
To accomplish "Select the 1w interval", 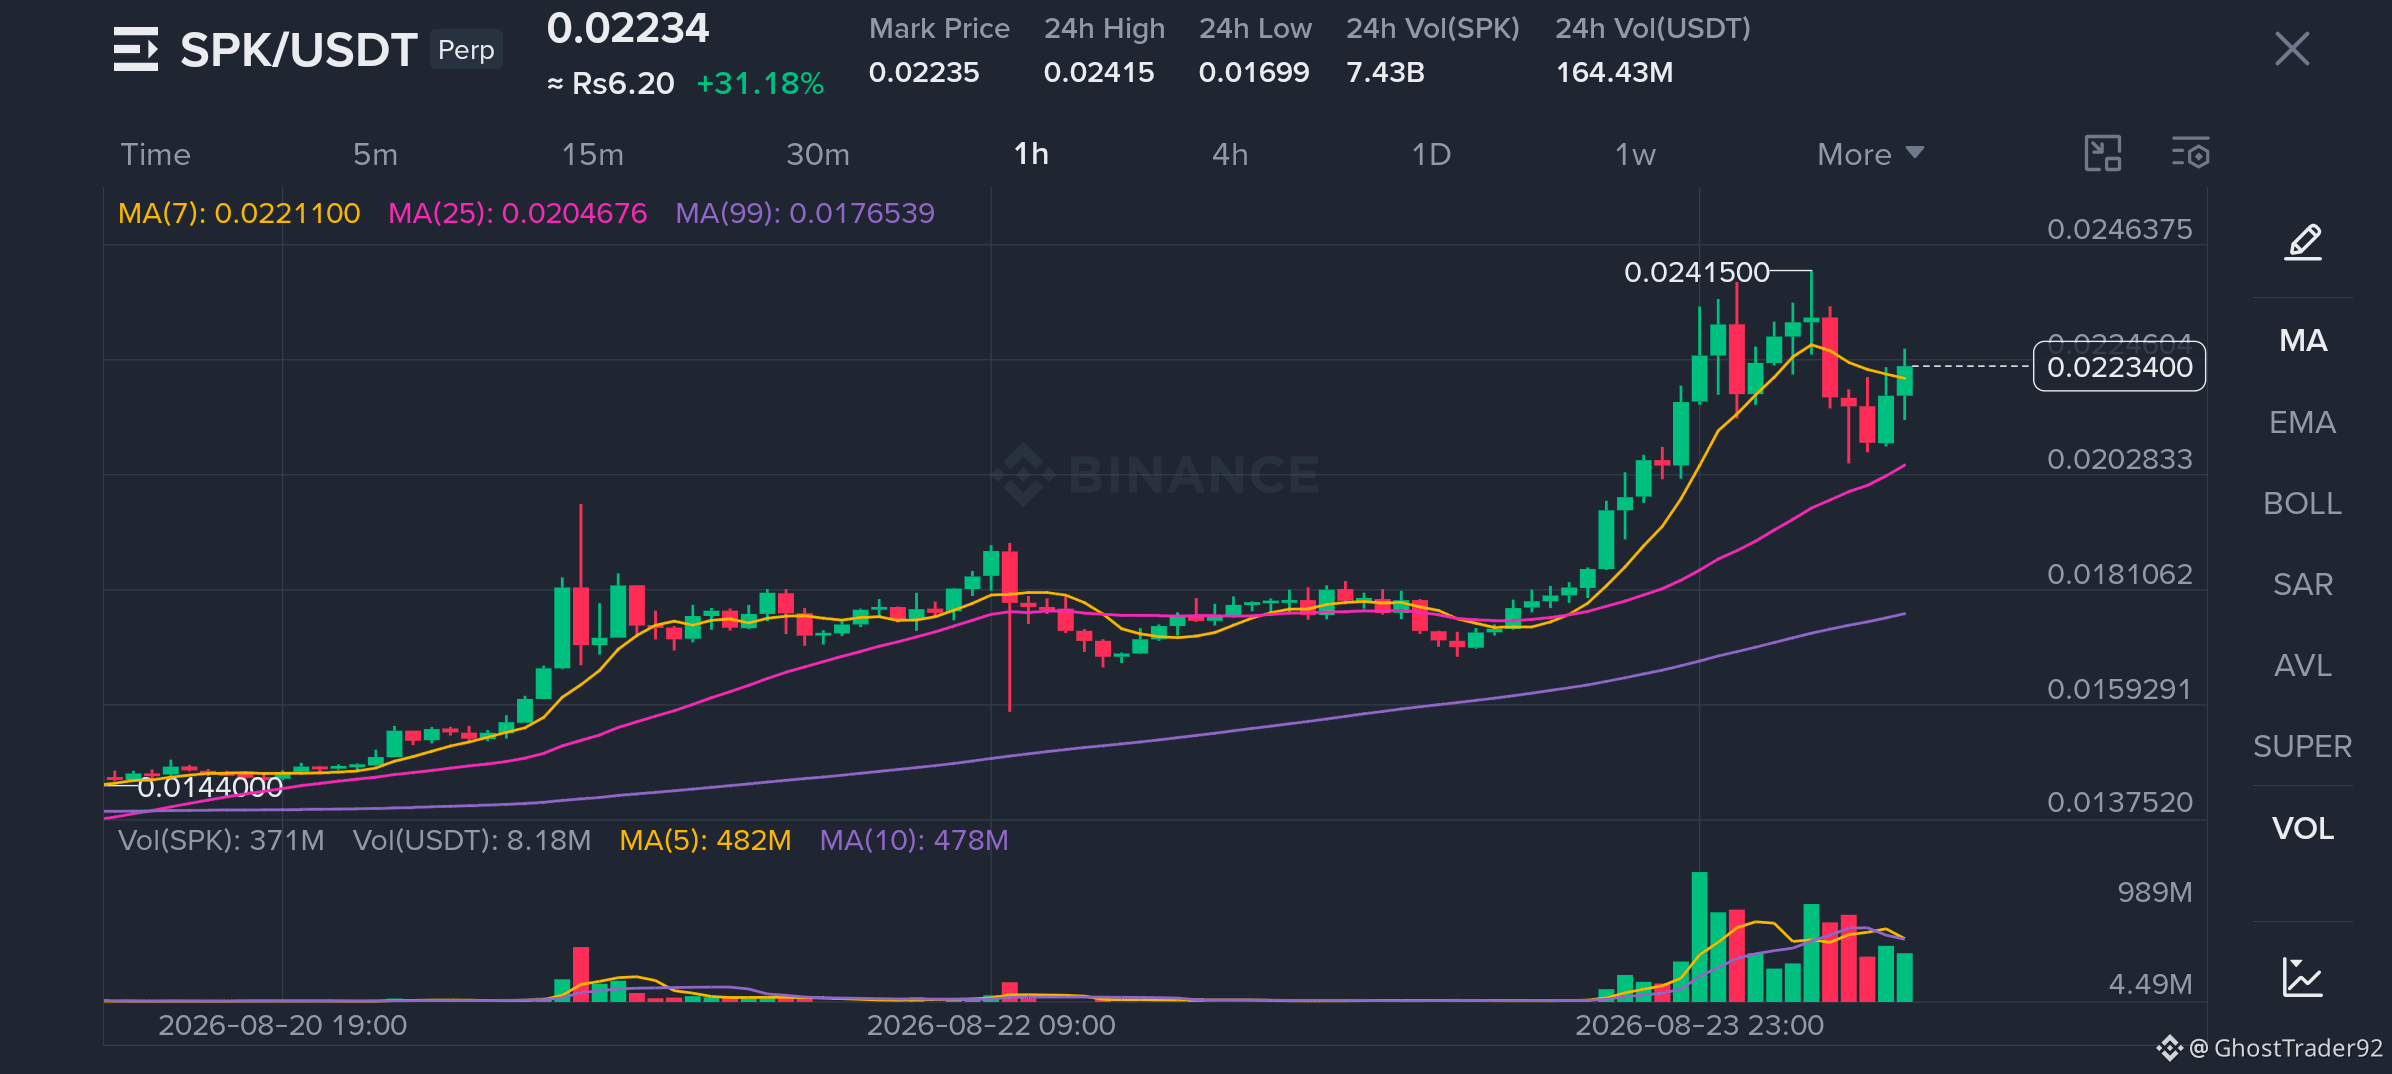I will [1635, 154].
